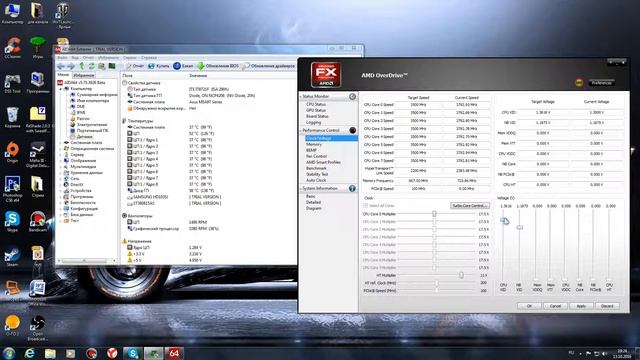640x360 pixels.
Task: Click AIDA64 Обновления драйверов toolbar button
Action: point(269,66)
